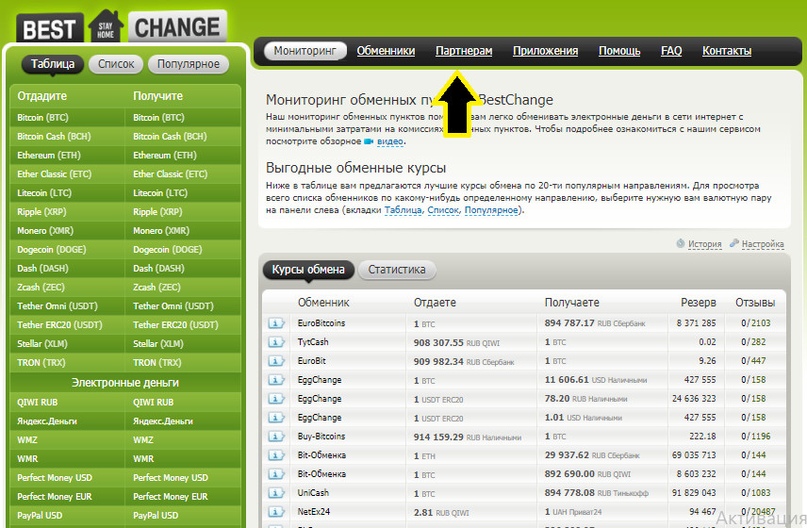Switch to the Популярное tab

click(x=188, y=64)
